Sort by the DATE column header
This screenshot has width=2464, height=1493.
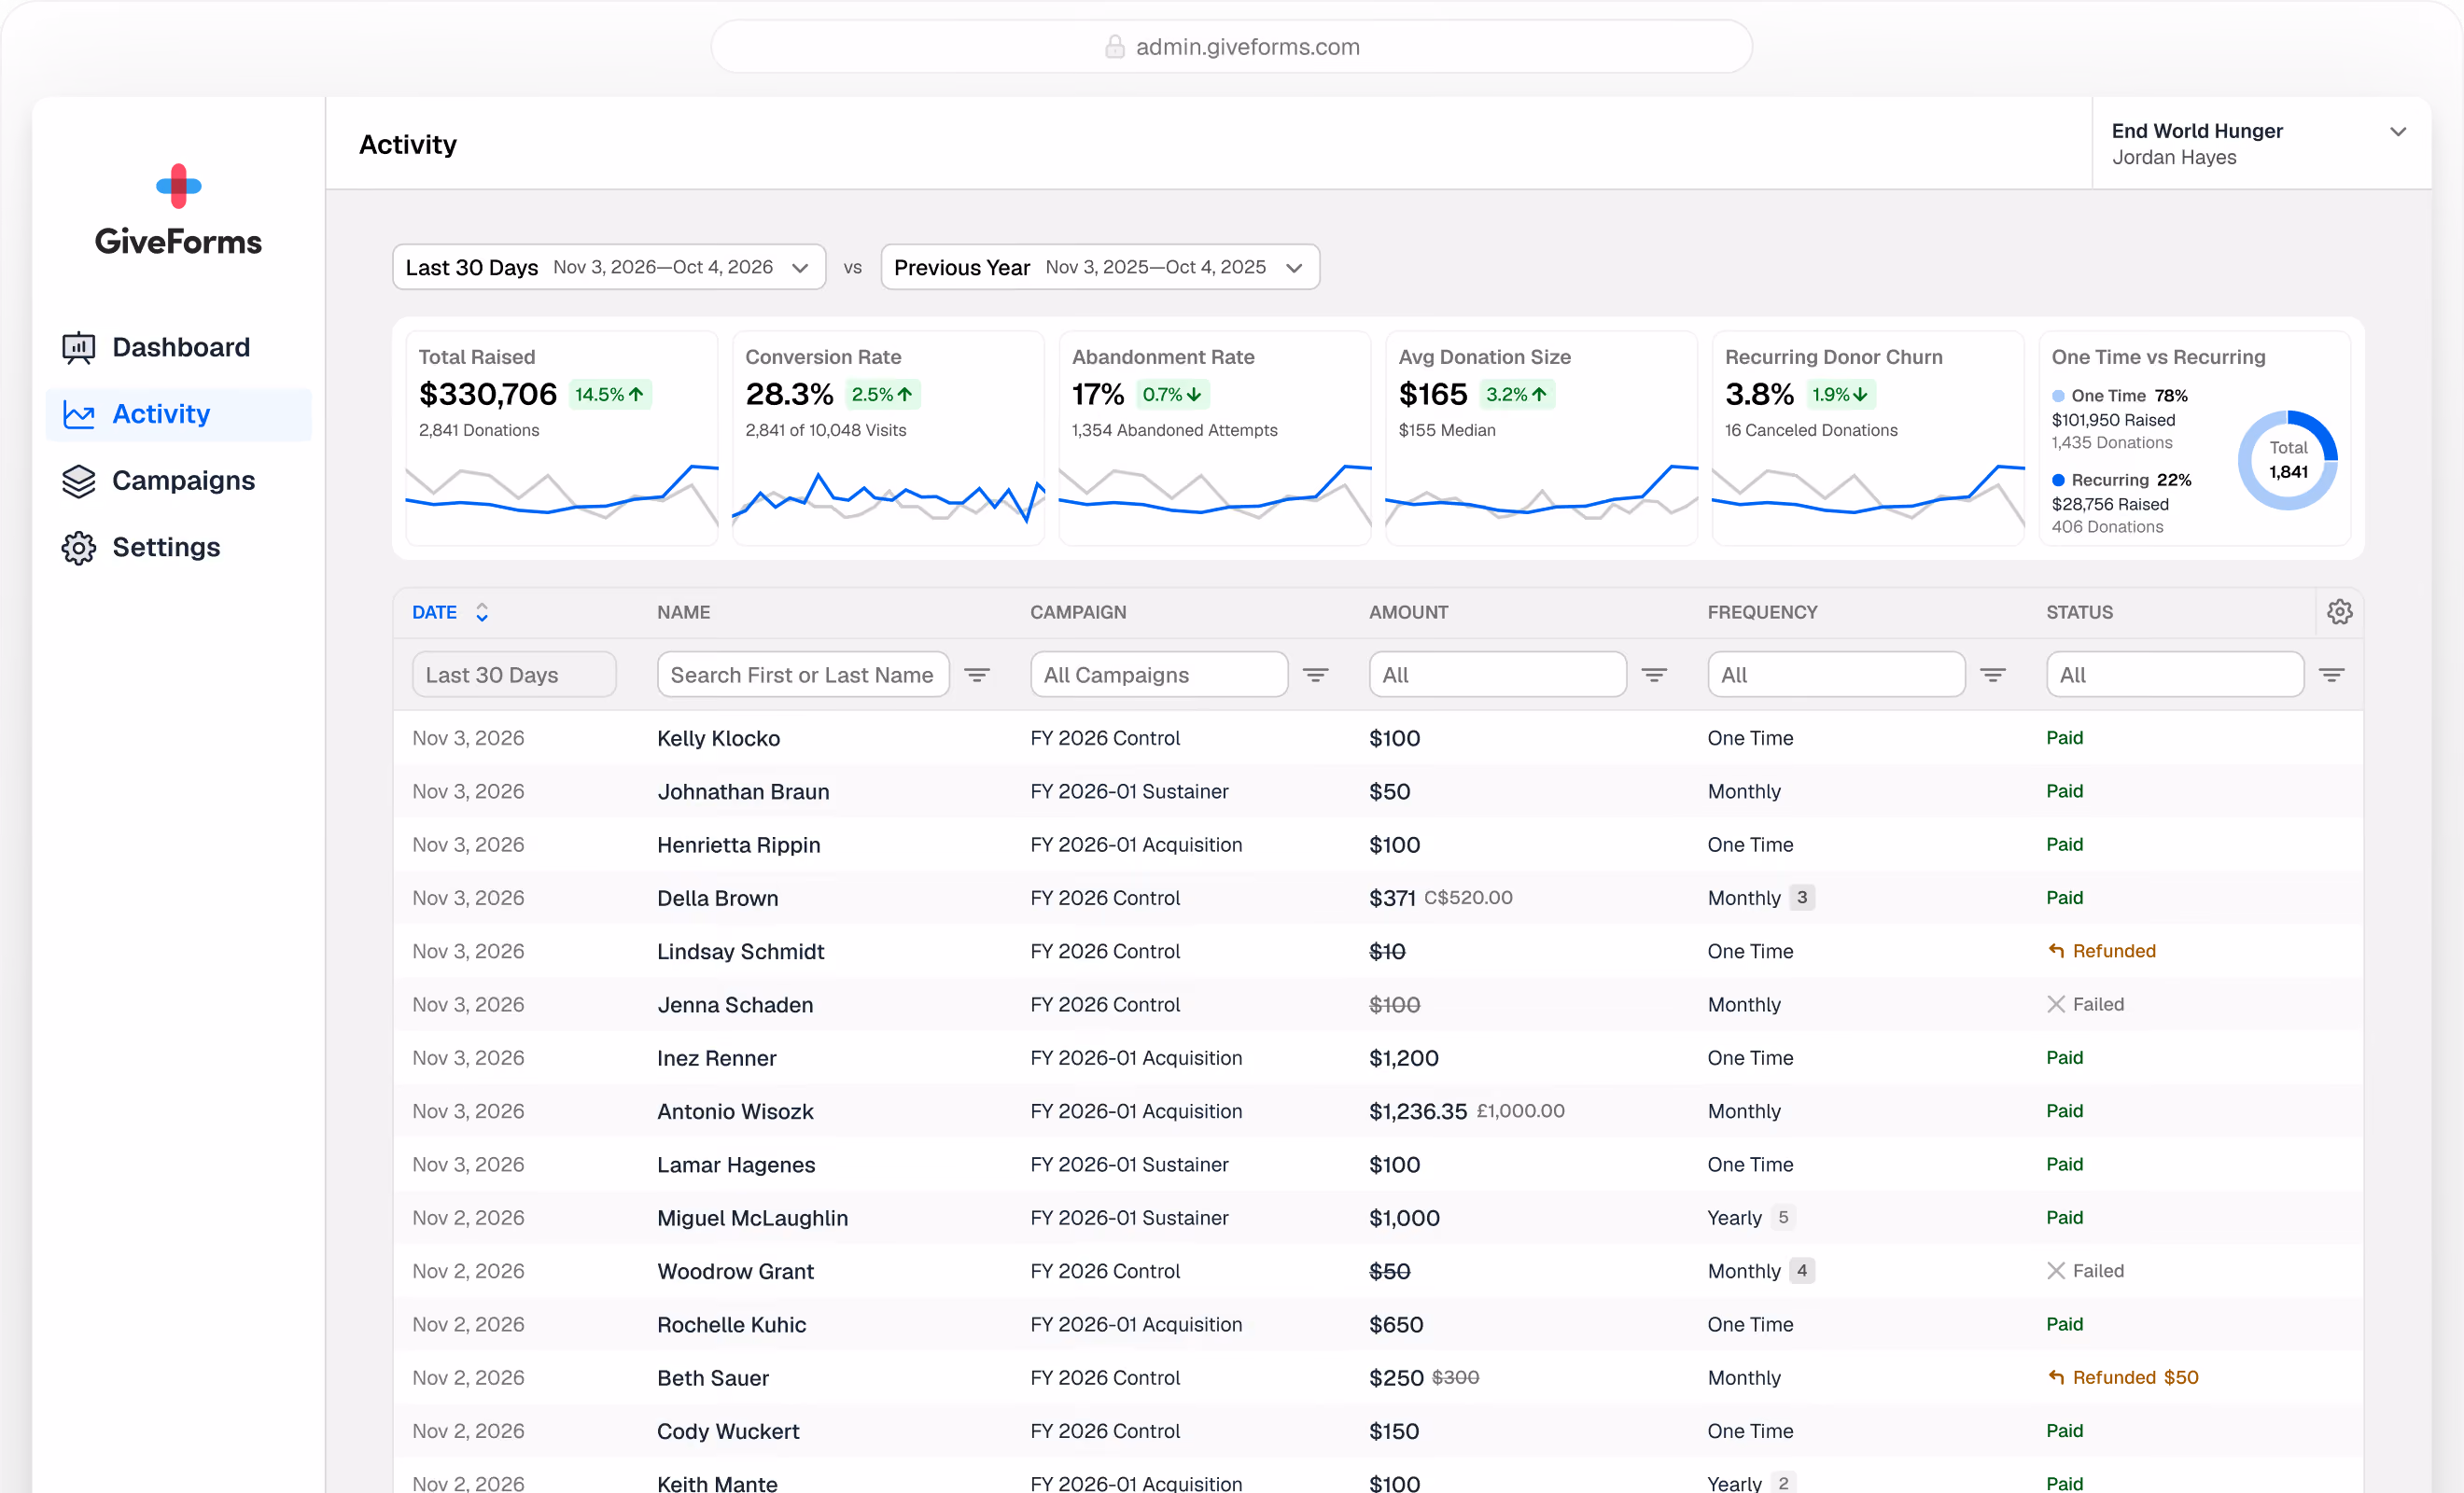(x=434, y=612)
